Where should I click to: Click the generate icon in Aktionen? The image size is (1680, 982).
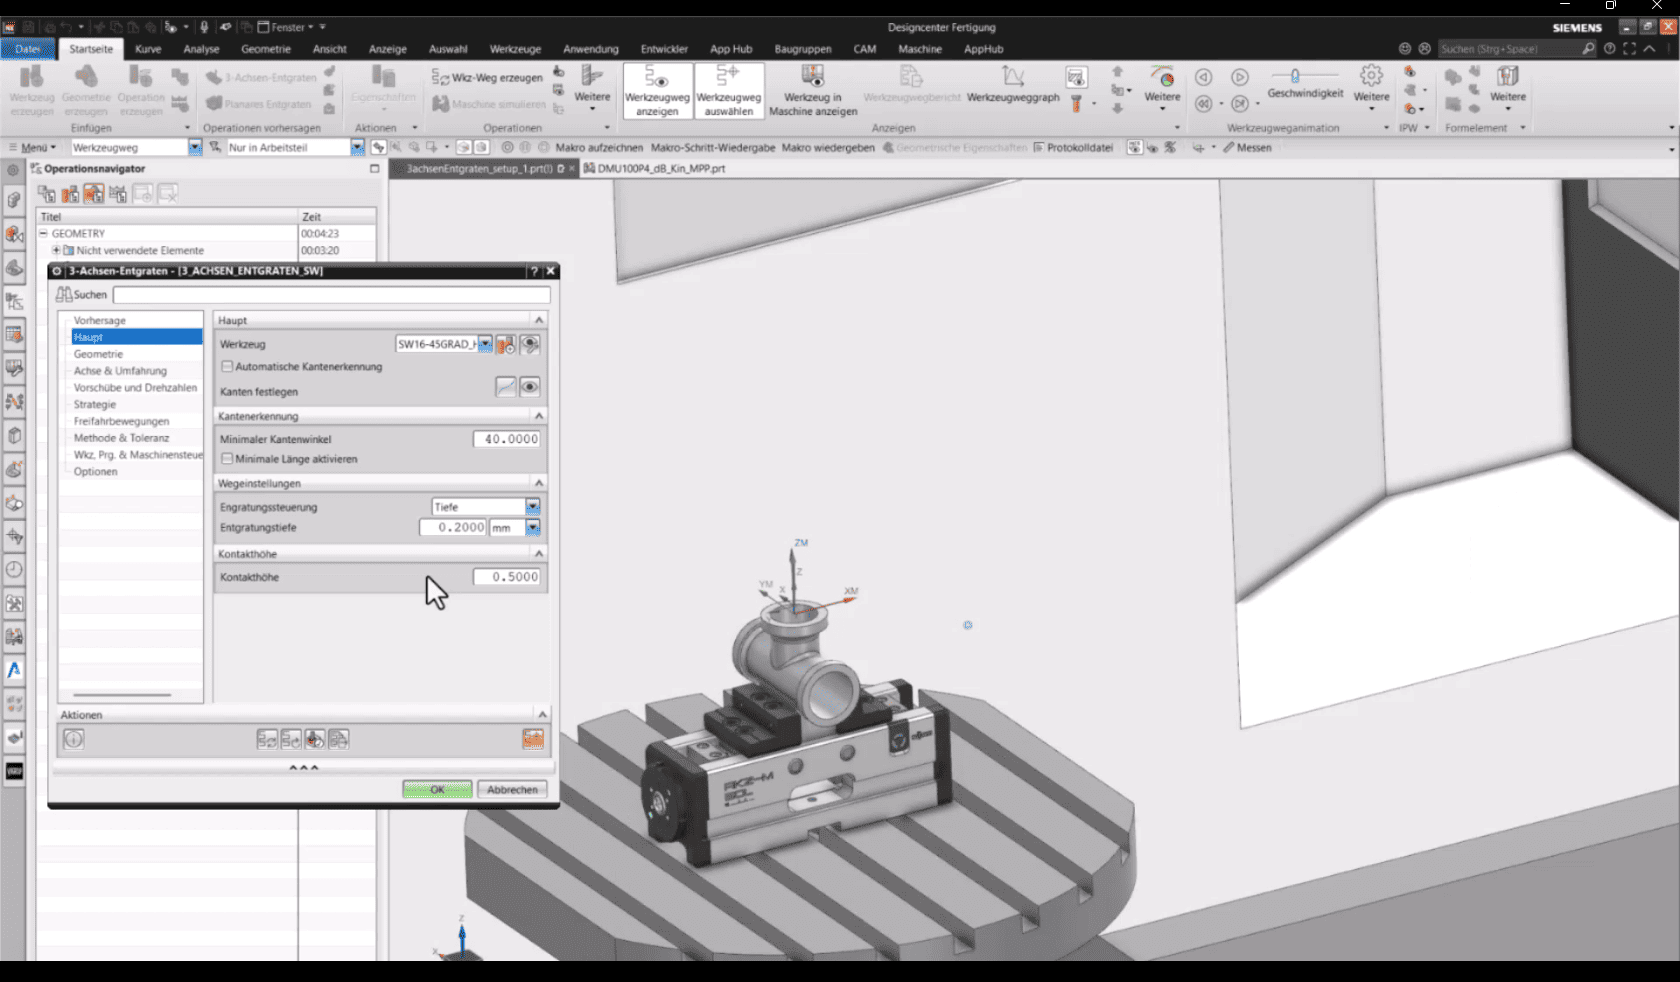[267, 740]
